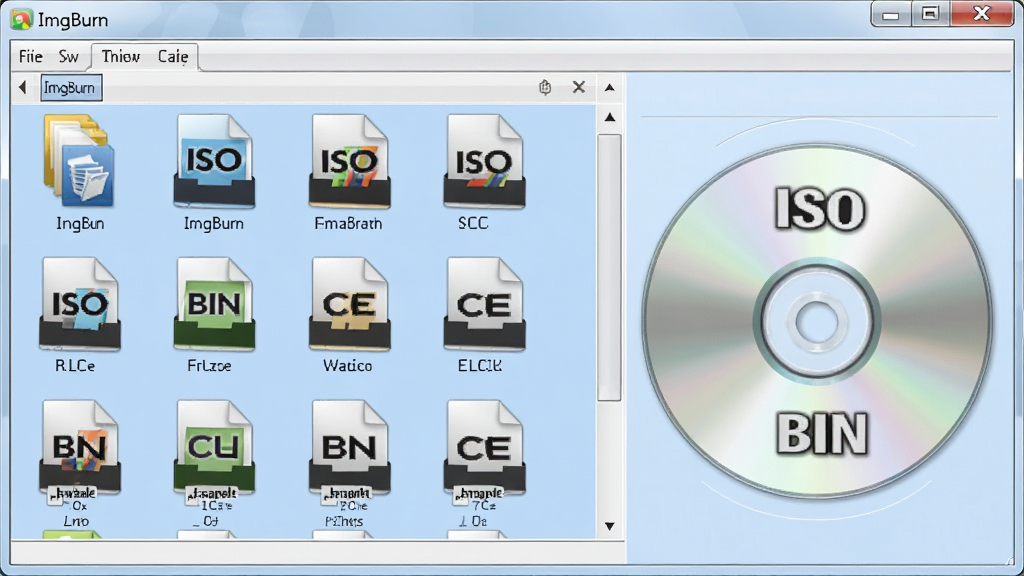The image size is (1024, 576).
Task: Click the ISO BIN disc preview image
Action: tap(817, 322)
